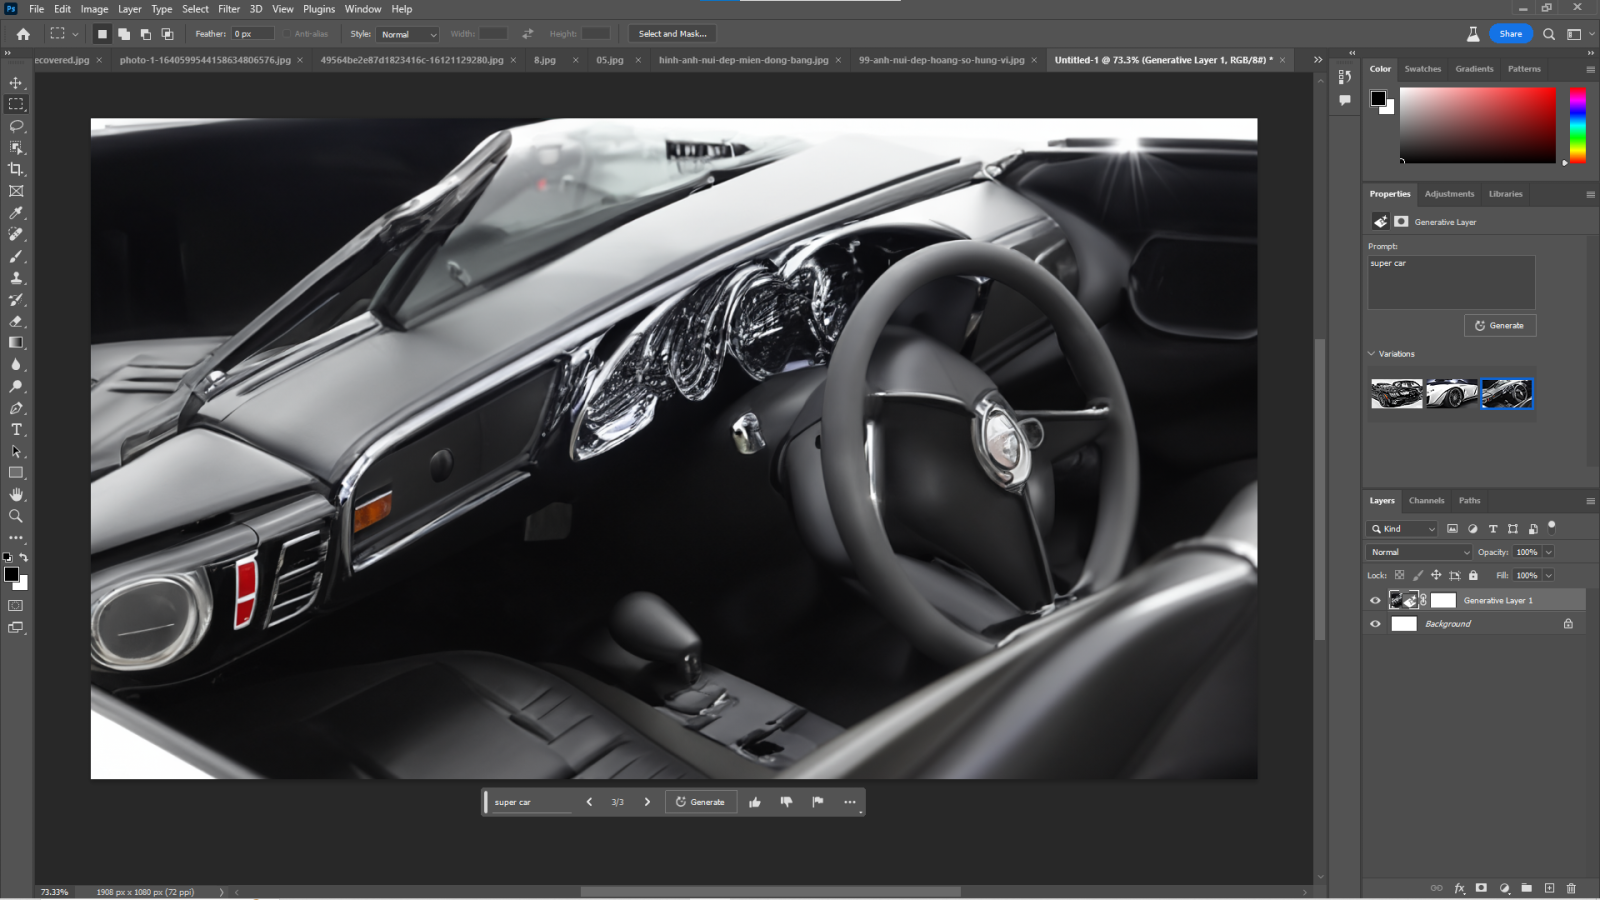Screen dimensions: 1600x900
Task: Select the Gradient tool
Action: coord(16,343)
